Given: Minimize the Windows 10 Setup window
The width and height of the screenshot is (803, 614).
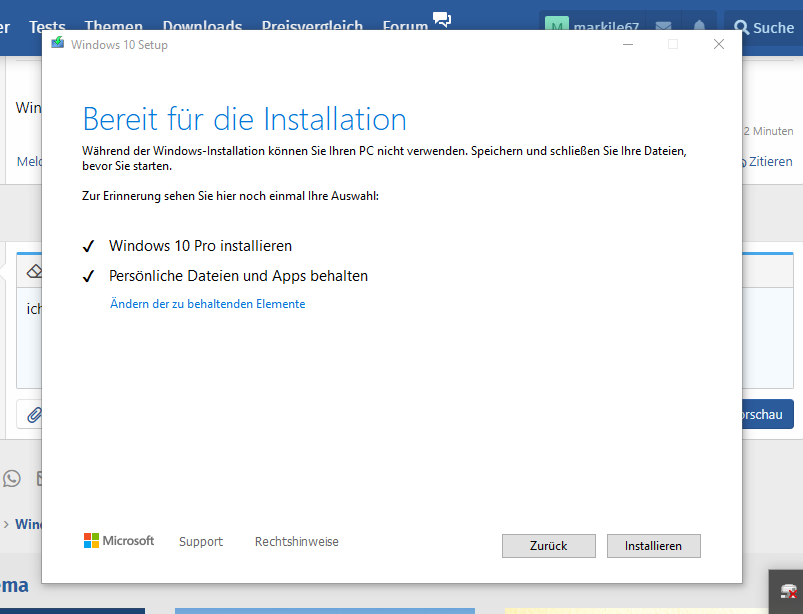Looking at the screenshot, I should click(628, 45).
